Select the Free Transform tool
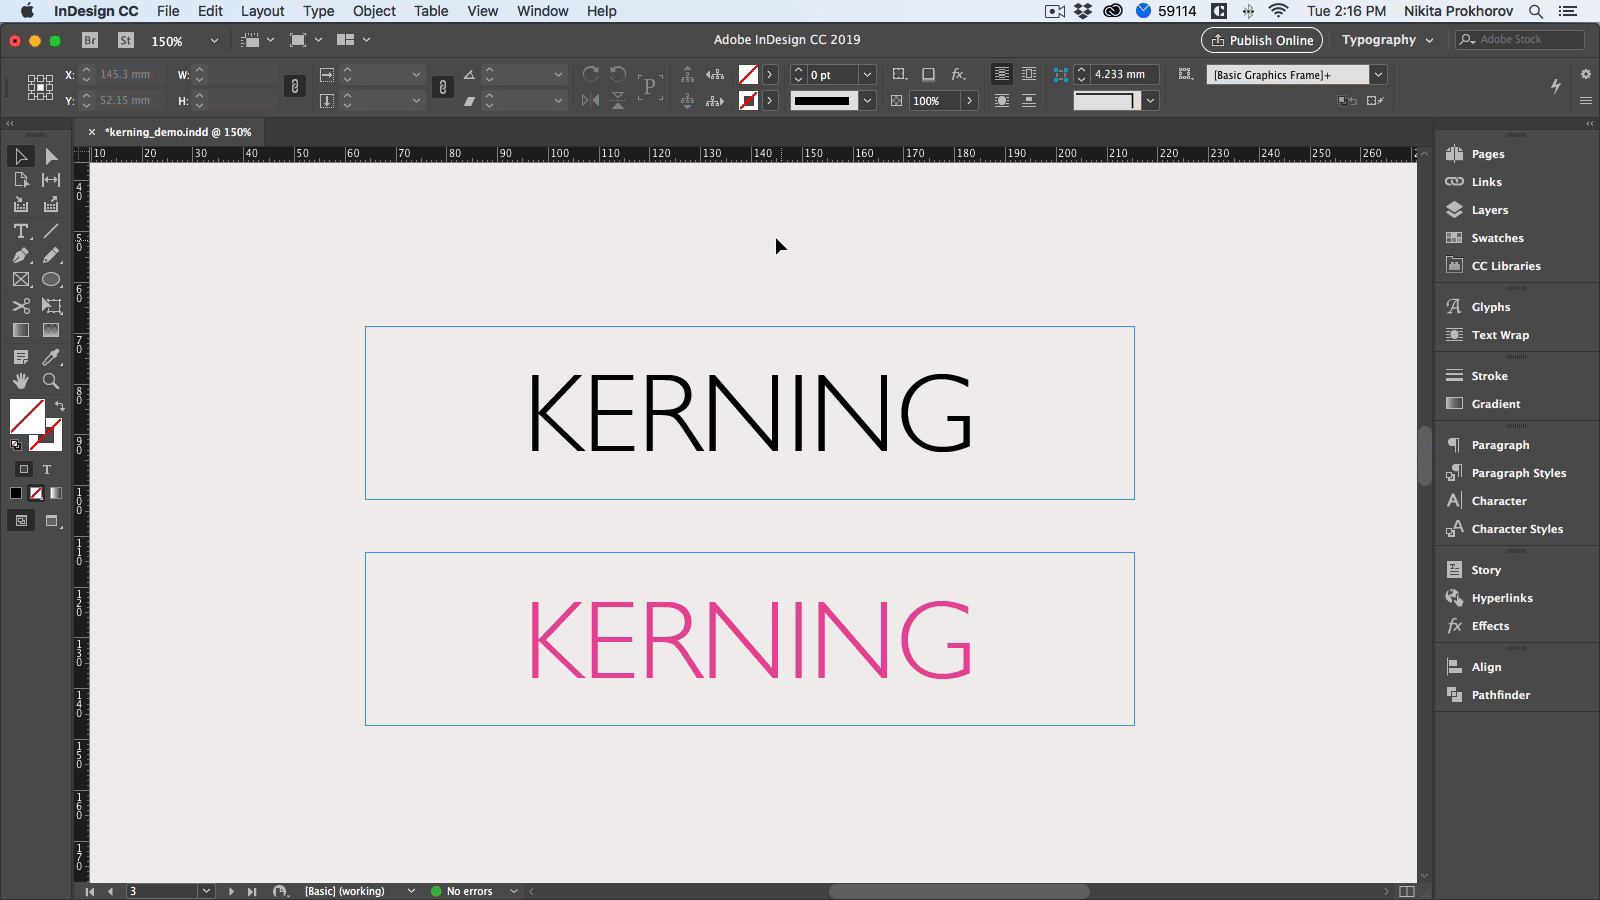The height and width of the screenshot is (900, 1600). tap(51, 306)
